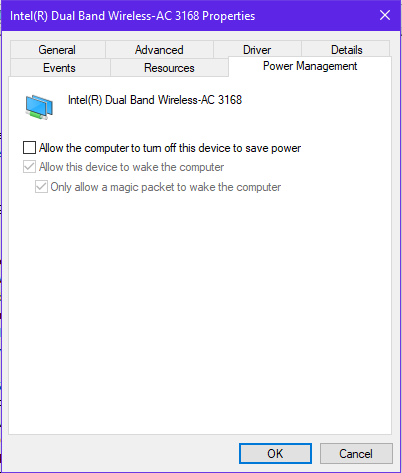Show the Details tab
The height and width of the screenshot is (473, 402).
[346, 50]
